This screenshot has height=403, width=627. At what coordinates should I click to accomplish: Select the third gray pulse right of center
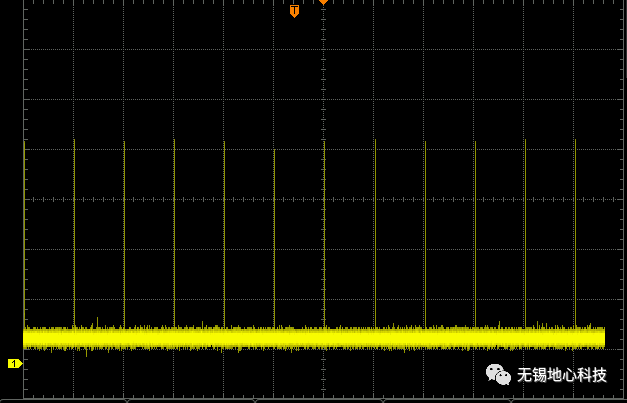(475, 230)
